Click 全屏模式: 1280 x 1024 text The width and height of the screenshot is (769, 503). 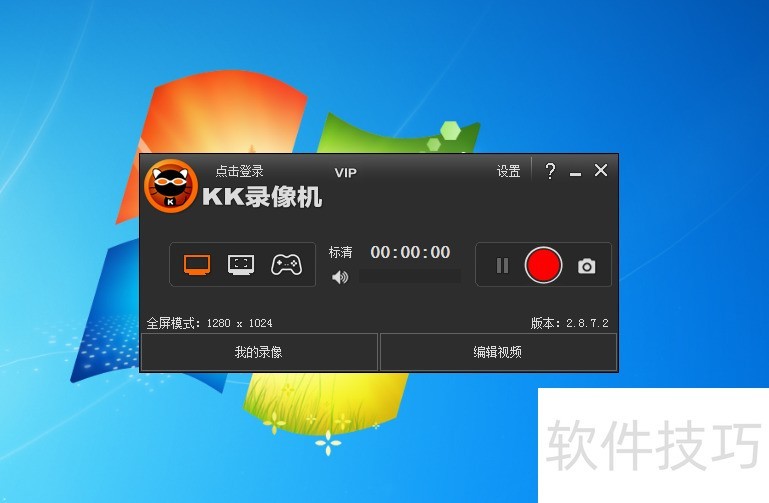coord(209,323)
